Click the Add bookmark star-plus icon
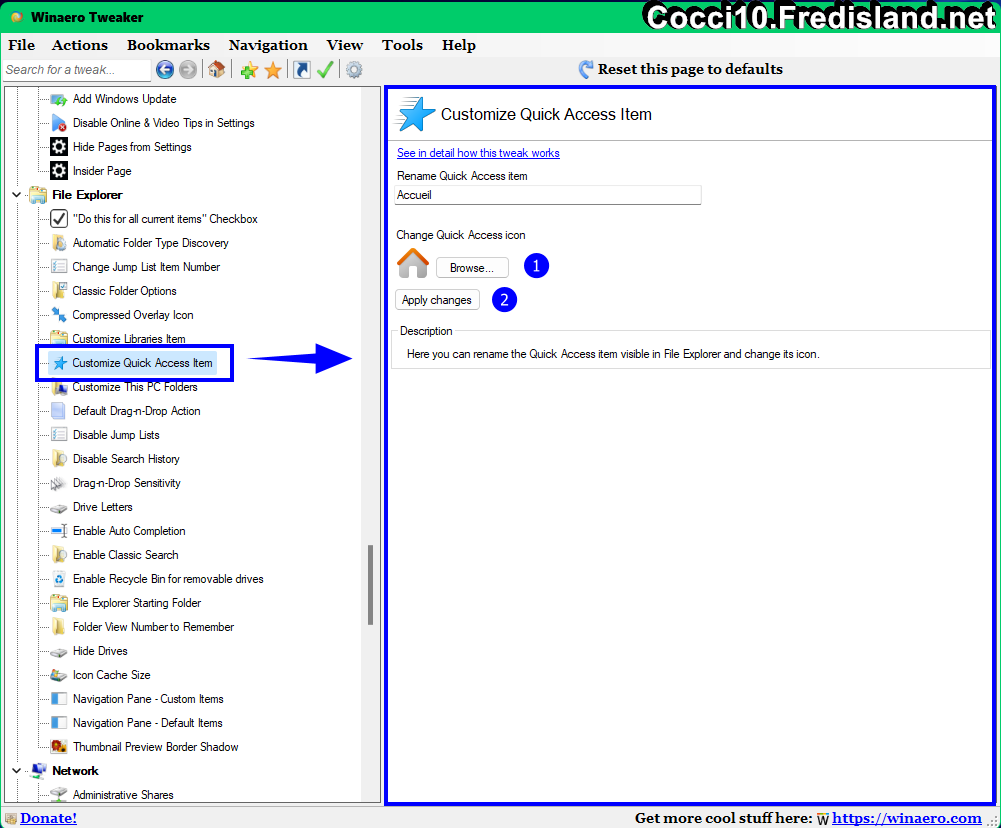This screenshot has width=1001, height=828. tap(249, 70)
